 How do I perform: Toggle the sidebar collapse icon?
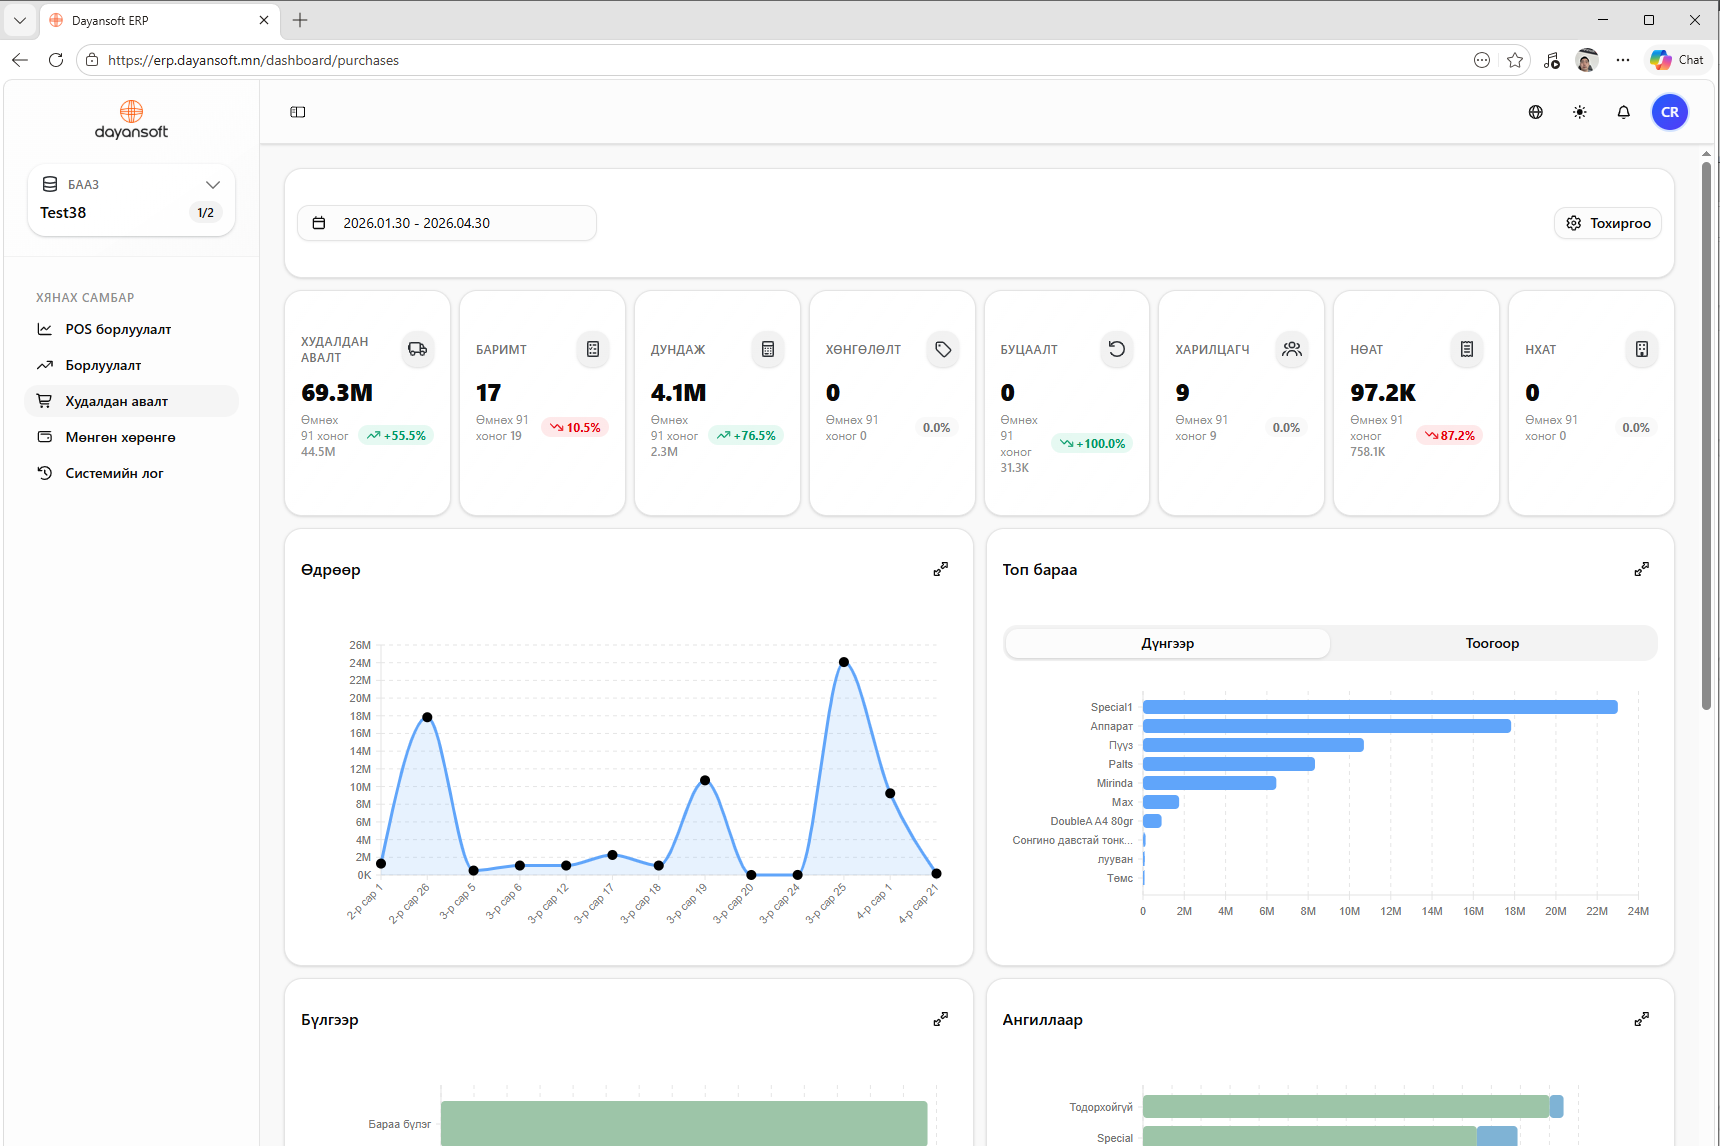298,112
